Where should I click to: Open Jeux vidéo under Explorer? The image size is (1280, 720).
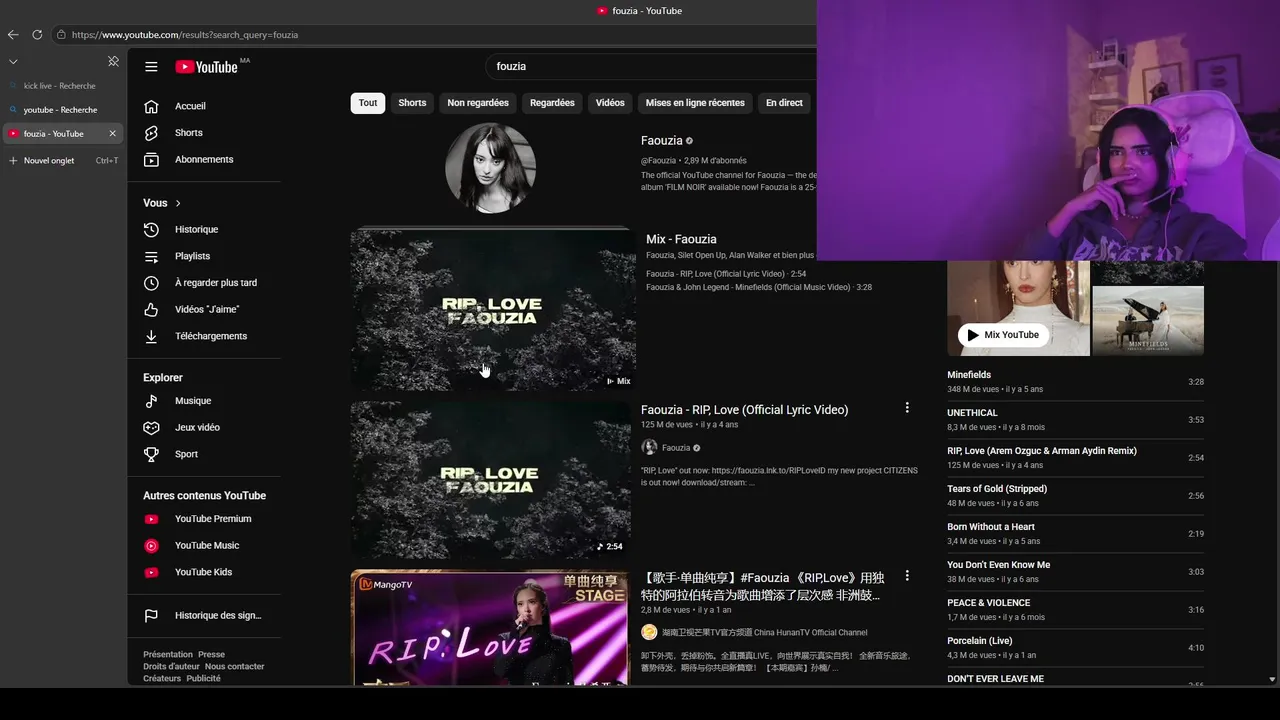[x=197, y=428]
